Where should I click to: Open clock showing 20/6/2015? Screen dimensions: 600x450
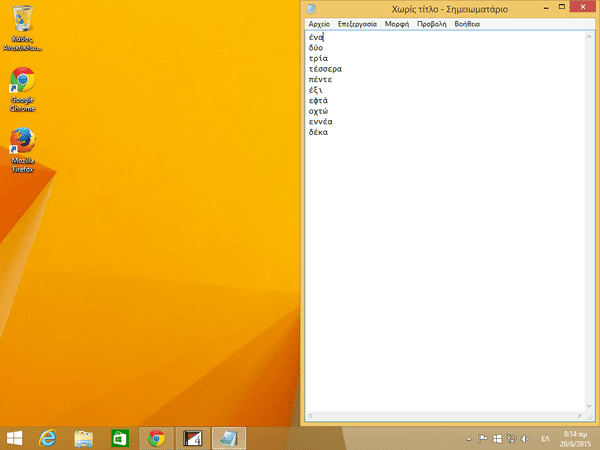(x=576, y=439)
